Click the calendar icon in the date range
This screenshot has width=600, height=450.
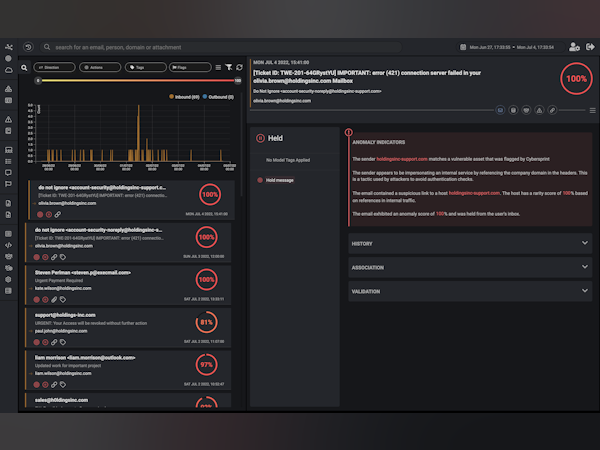tap(463, 47)
